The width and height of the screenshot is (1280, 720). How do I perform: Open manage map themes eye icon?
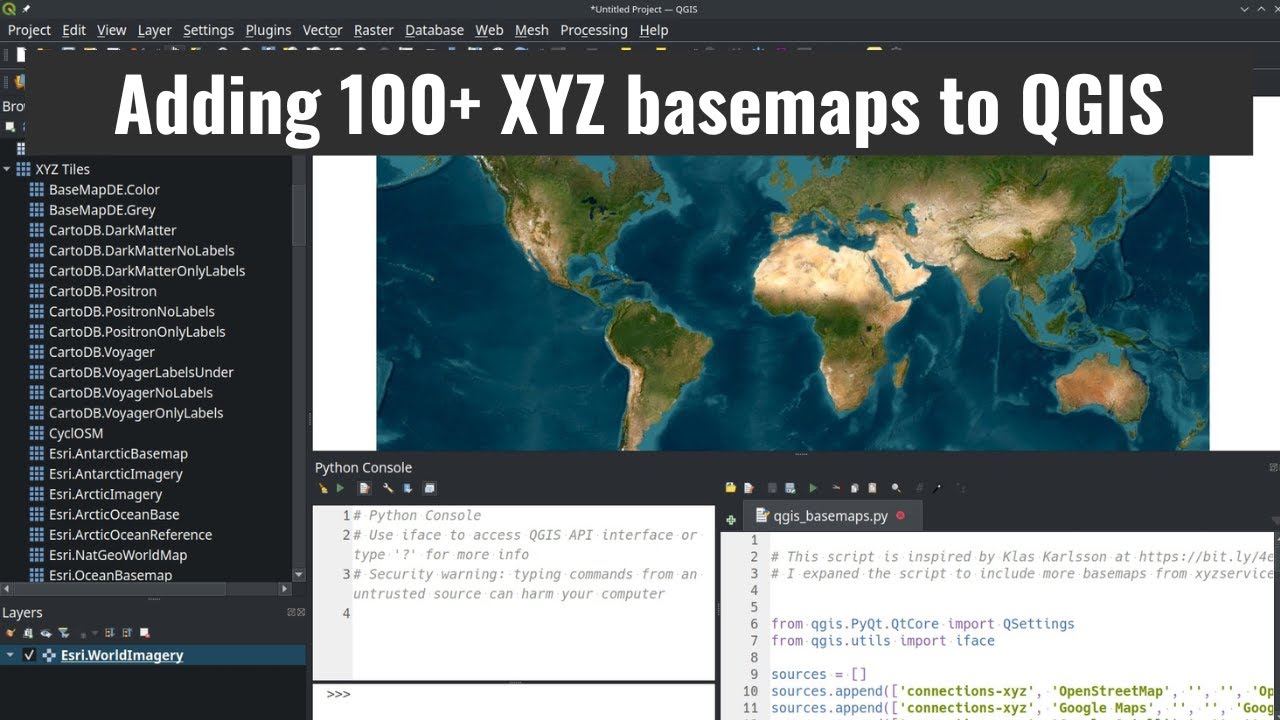pyautogui.click(x=46, y=633)
